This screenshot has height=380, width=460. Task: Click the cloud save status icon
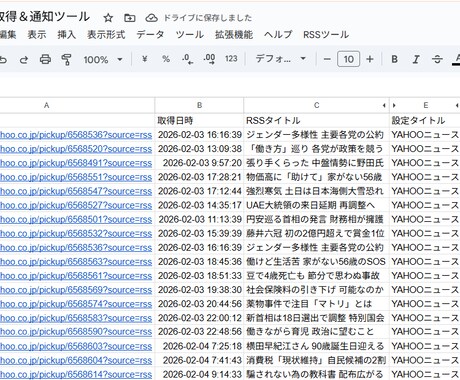pyautogui.click(x=151, y=18)
